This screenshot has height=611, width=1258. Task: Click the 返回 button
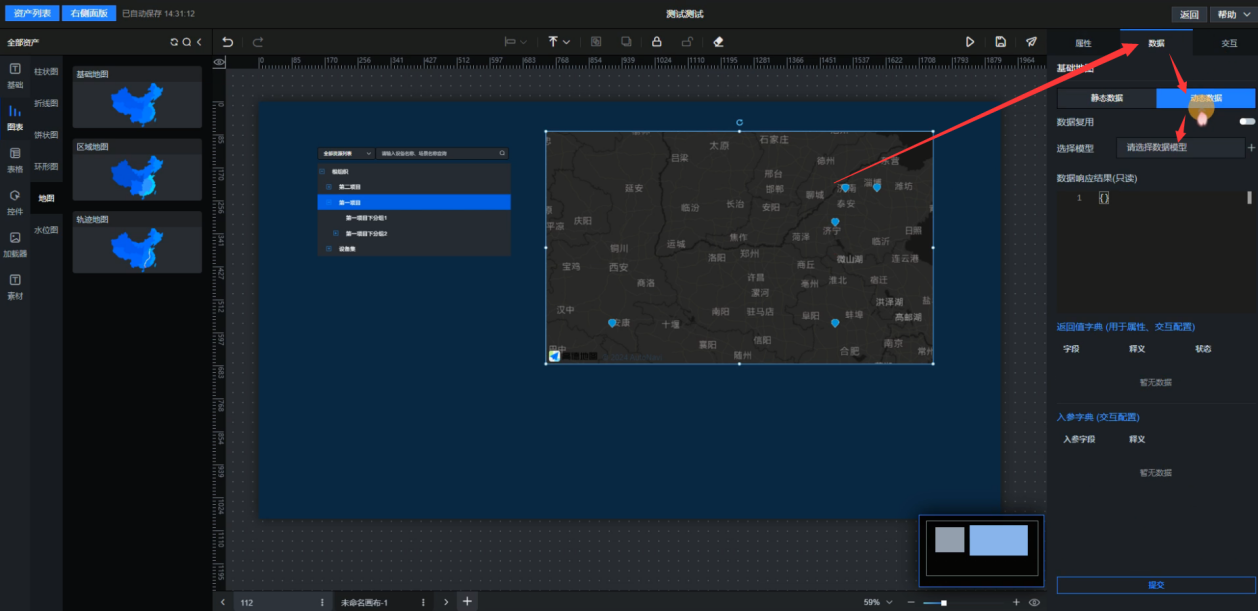coord(1189,14)
